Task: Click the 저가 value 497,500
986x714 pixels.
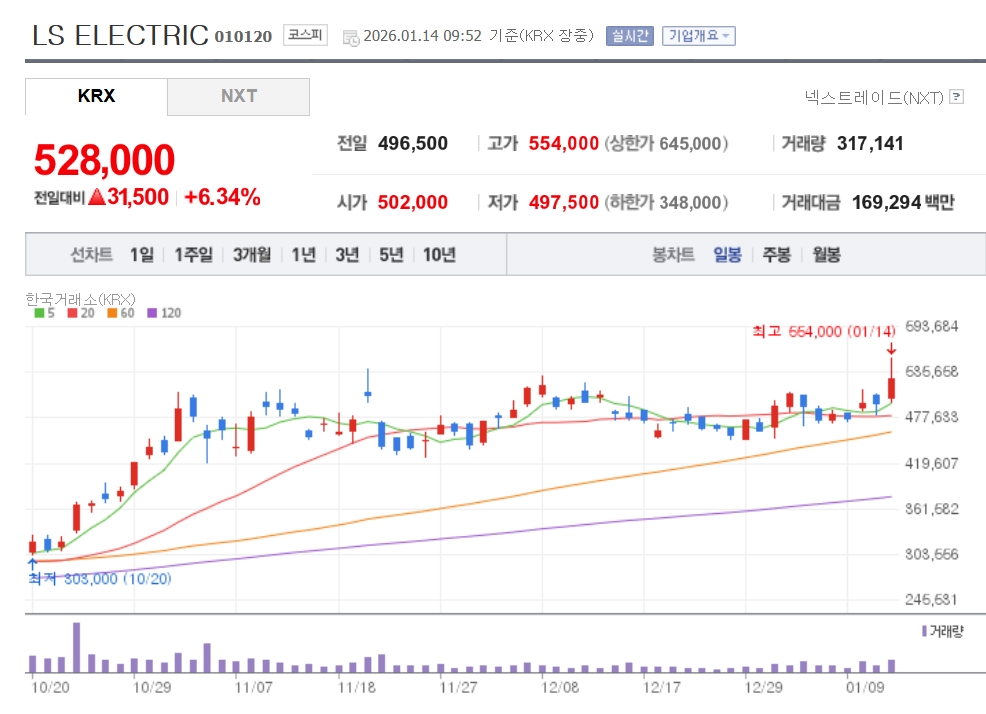Action: pyautogui.click(x=563, y=203)
